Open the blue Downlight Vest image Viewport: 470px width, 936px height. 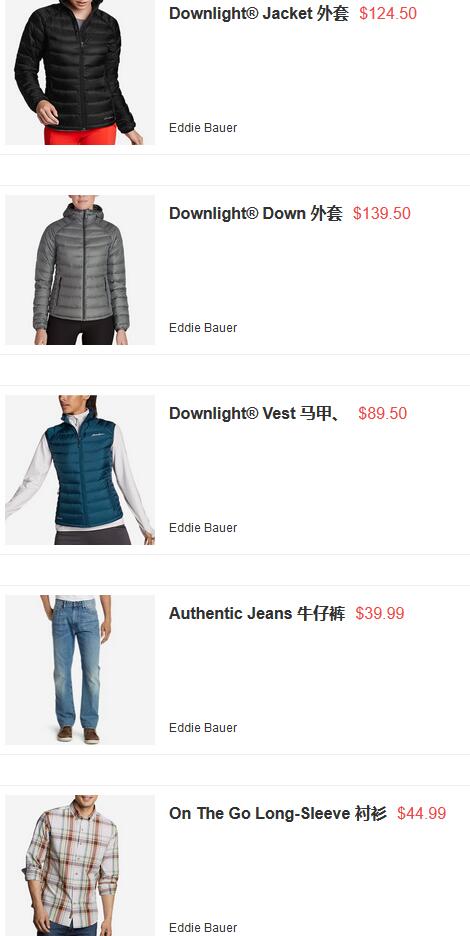80,470
